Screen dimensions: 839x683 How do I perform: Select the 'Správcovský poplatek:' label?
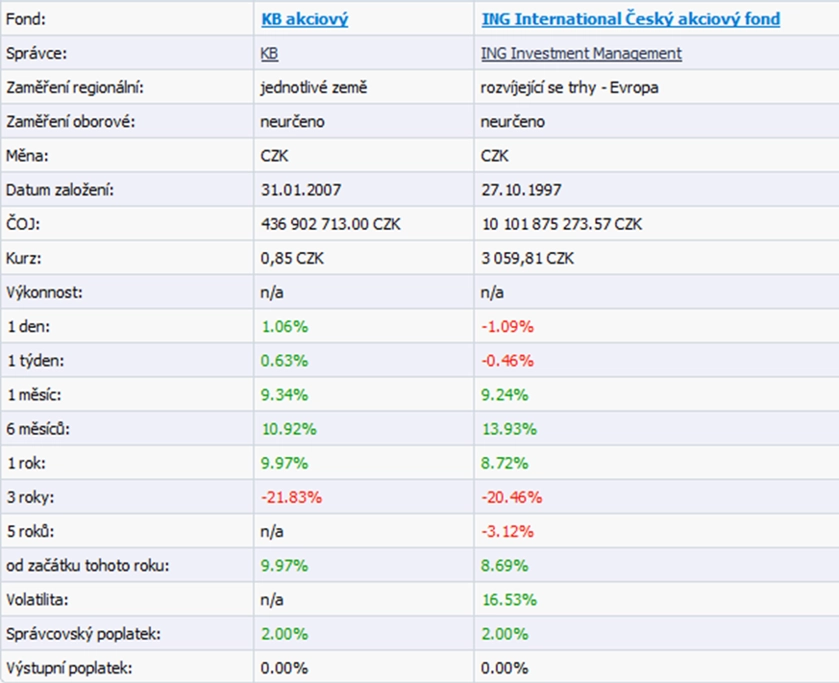[x=83, y=634]
